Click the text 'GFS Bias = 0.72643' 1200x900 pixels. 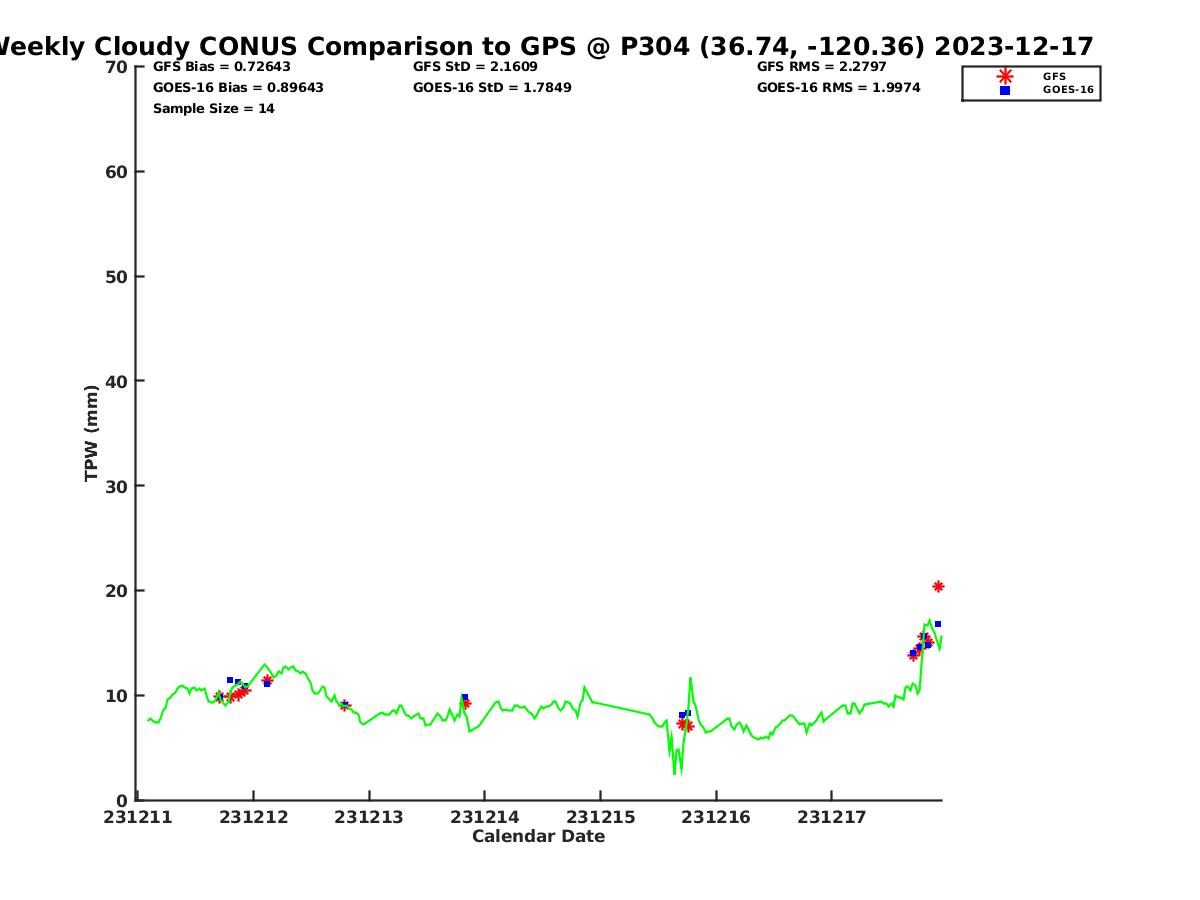pyautogui.click(x=222, y=67)
